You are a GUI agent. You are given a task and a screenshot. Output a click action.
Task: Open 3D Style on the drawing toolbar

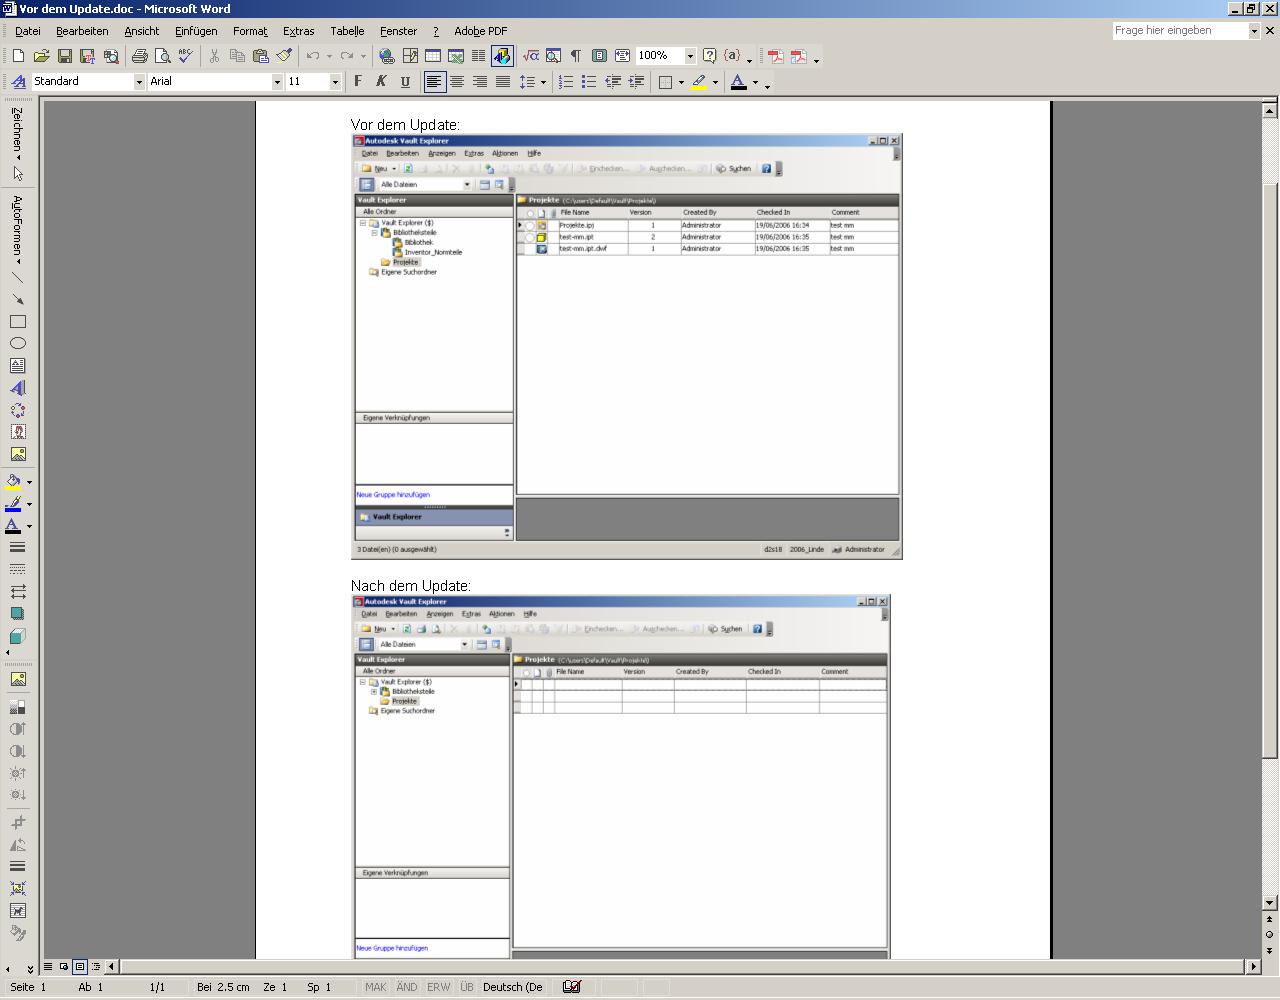[17, 636]
